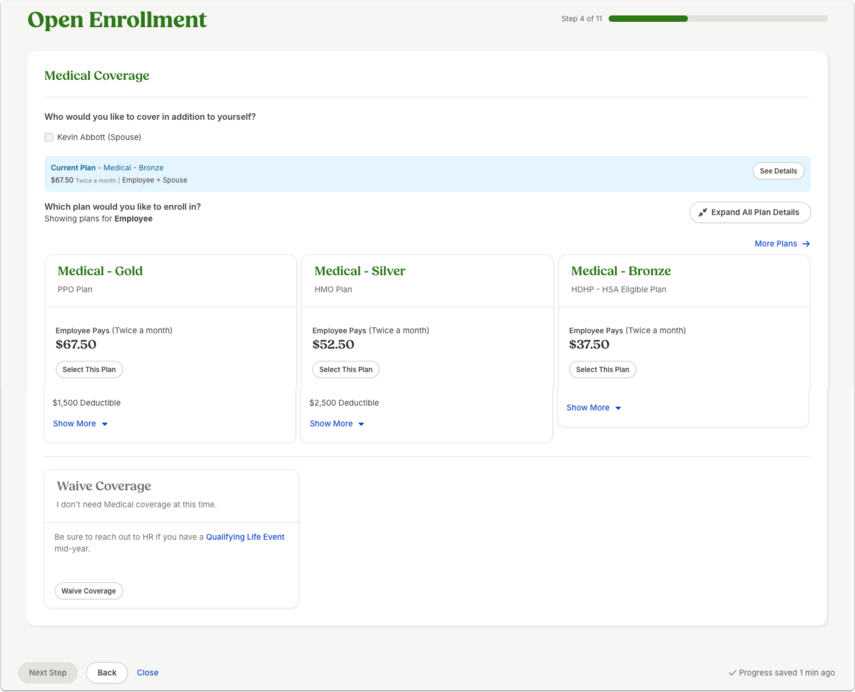Click the Close link at bottom
The height and width of the screenshot is (692, 855).
(x=148, y=673)
